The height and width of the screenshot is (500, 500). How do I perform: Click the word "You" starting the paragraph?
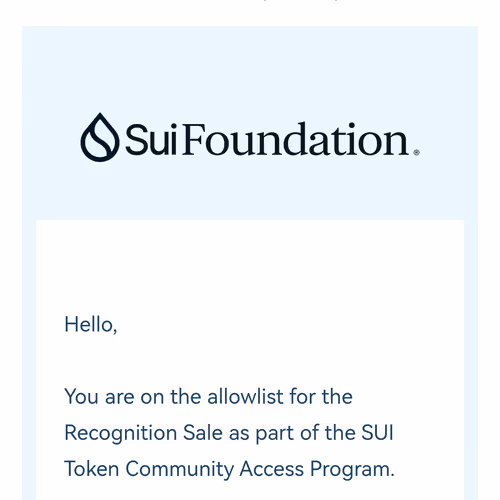(81, 397)
